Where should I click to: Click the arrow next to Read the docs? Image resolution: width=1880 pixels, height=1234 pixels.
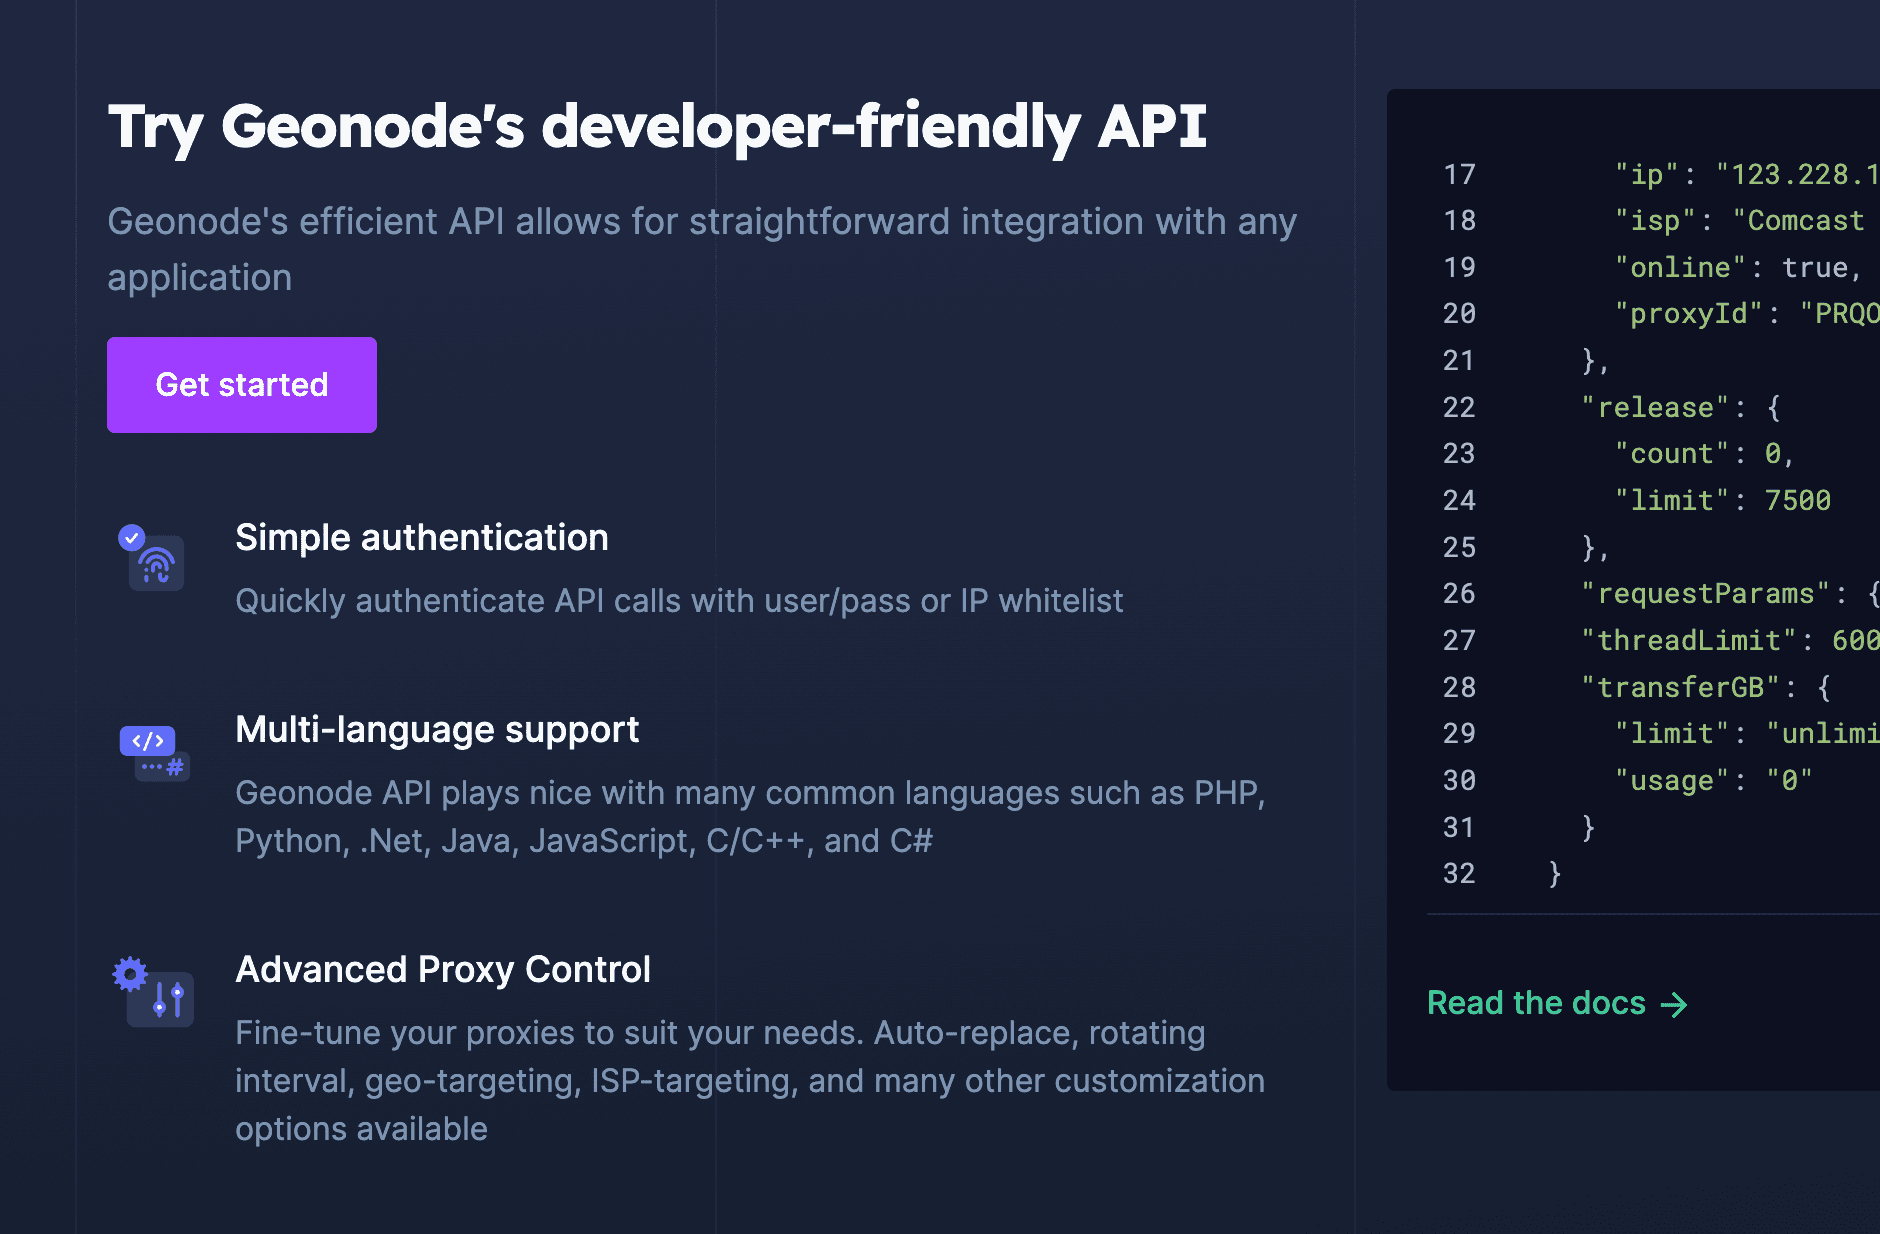[x=1674, y=1004]
